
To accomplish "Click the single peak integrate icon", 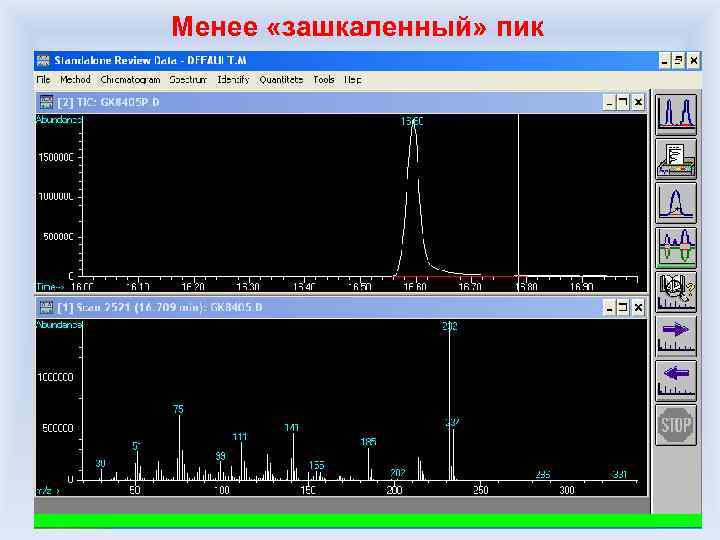I will point(675,203).
